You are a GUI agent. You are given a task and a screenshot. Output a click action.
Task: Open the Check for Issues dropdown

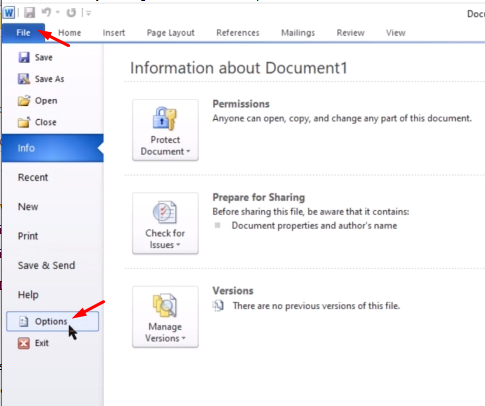(x=165, y=223)
